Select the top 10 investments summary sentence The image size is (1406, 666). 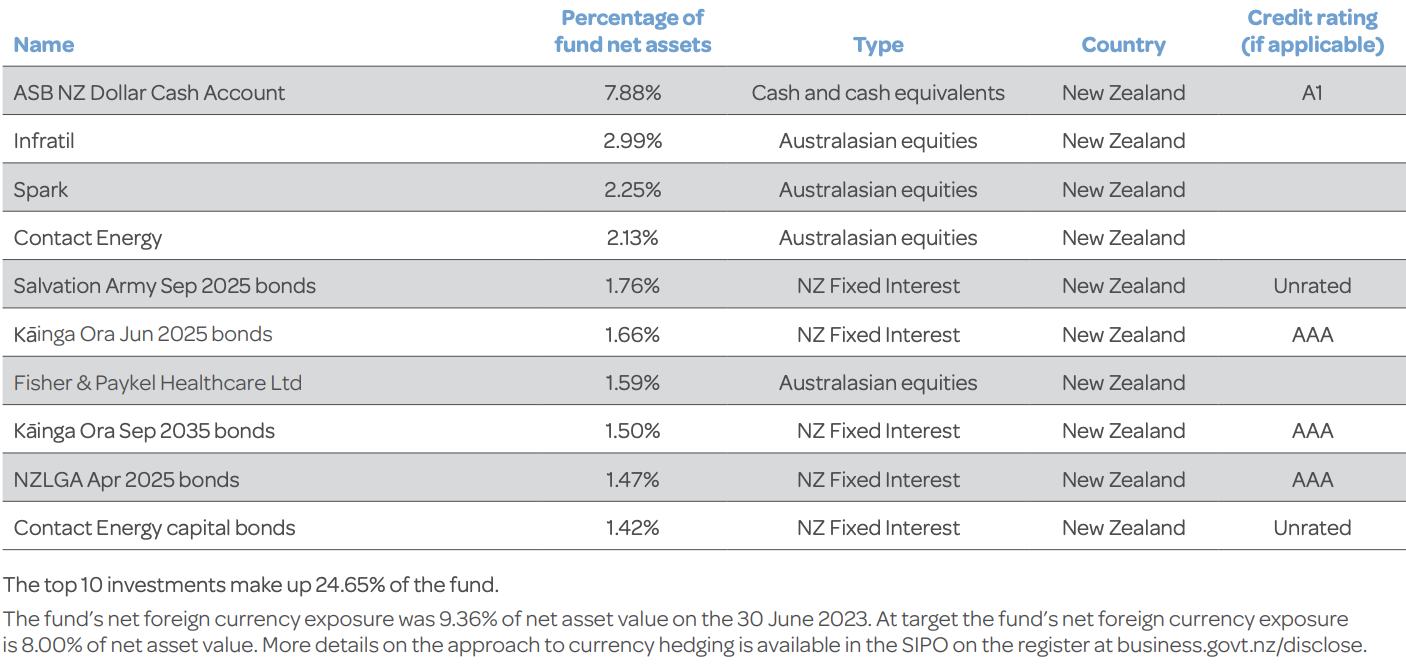coord(251,584)
